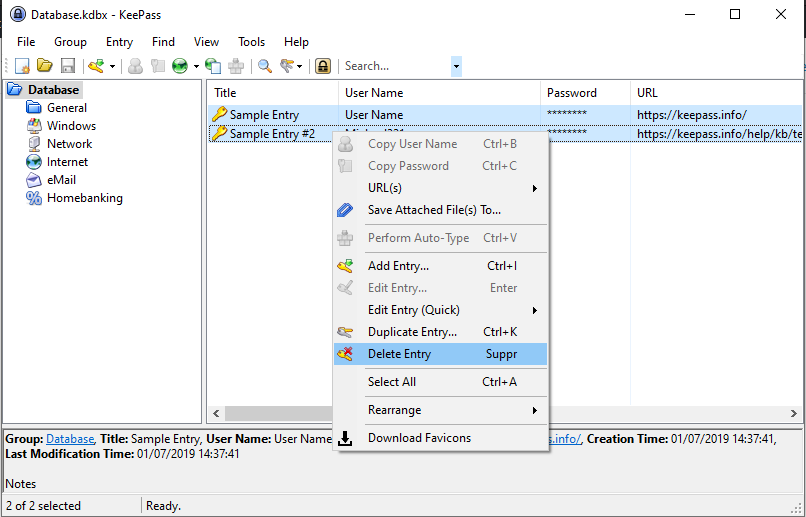Choose Perform Auto-Type in context menu
This screenshot has height=517, width=806.
click(441, 238)
